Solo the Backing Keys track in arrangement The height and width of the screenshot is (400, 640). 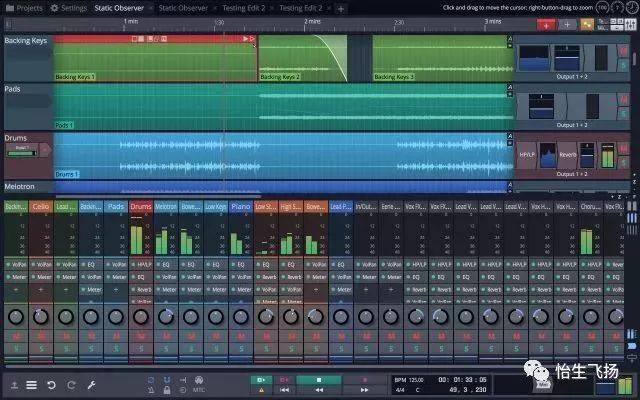(623, 65)
